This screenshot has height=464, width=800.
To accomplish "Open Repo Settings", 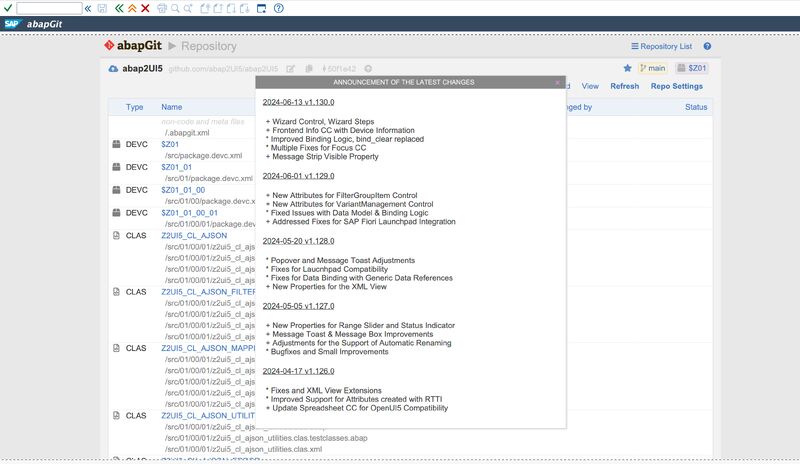I will pos(677,86).
